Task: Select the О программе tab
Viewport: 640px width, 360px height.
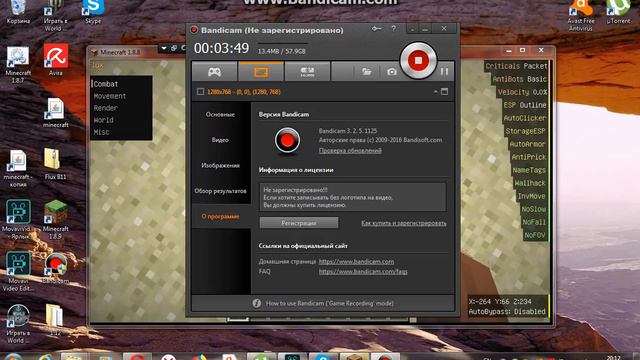Action: pos(220,217)
